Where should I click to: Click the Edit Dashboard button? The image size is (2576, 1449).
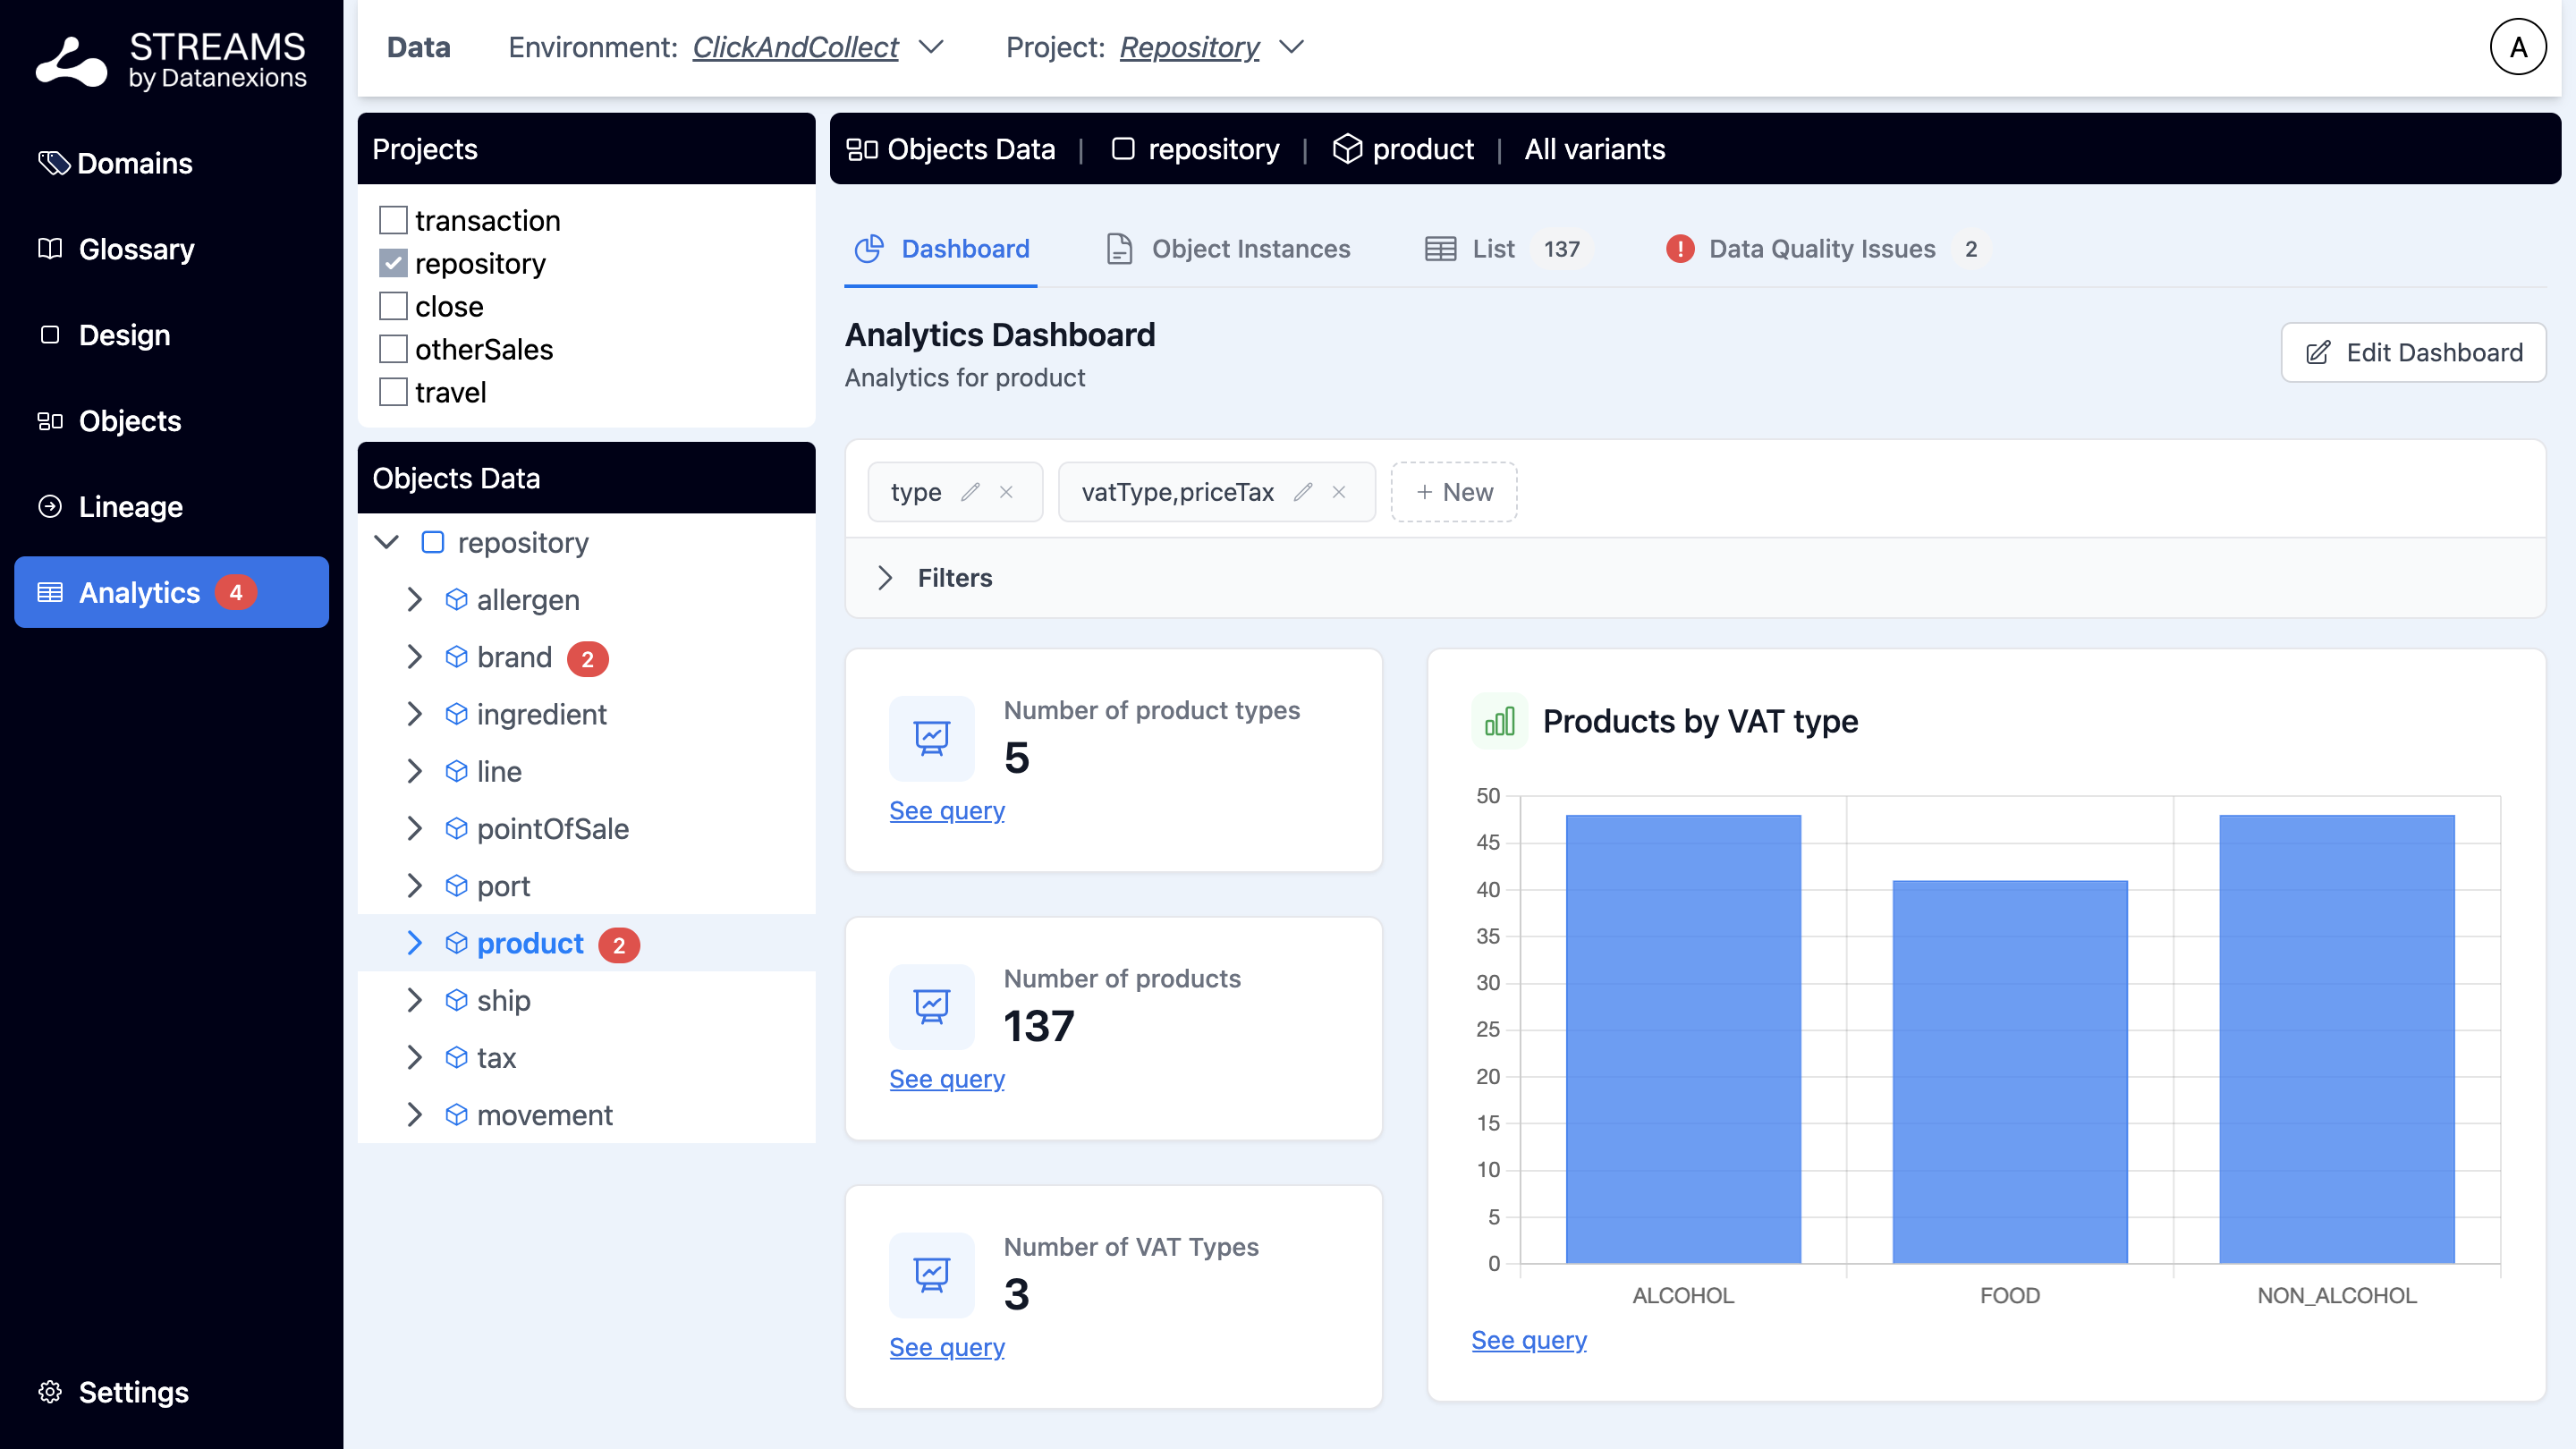(2413, 352)
